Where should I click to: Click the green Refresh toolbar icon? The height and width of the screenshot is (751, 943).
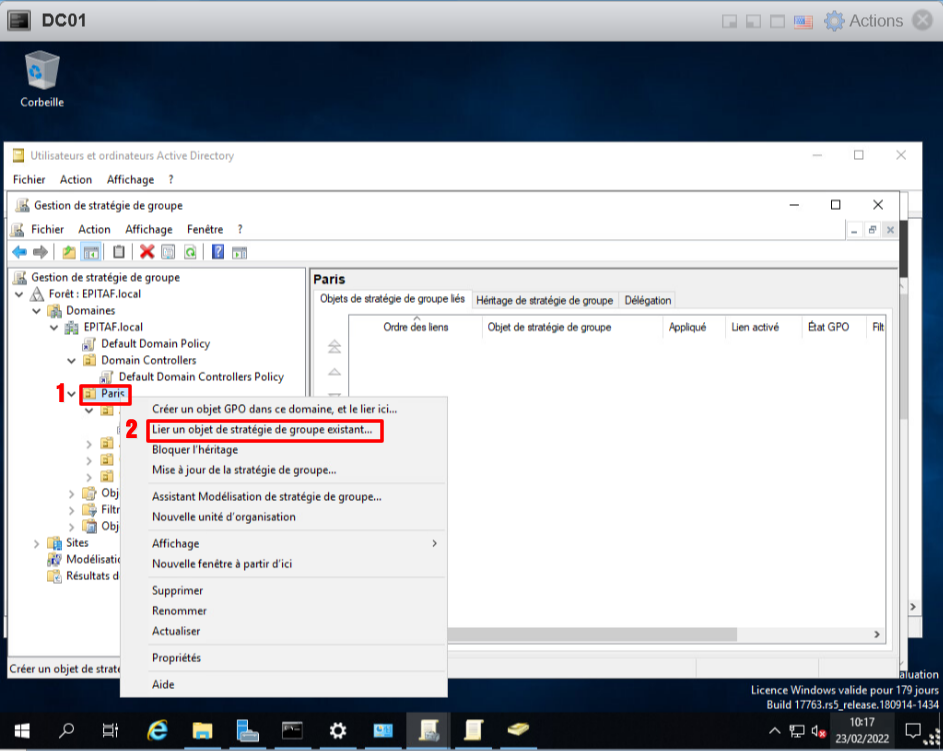click(189, 252)
